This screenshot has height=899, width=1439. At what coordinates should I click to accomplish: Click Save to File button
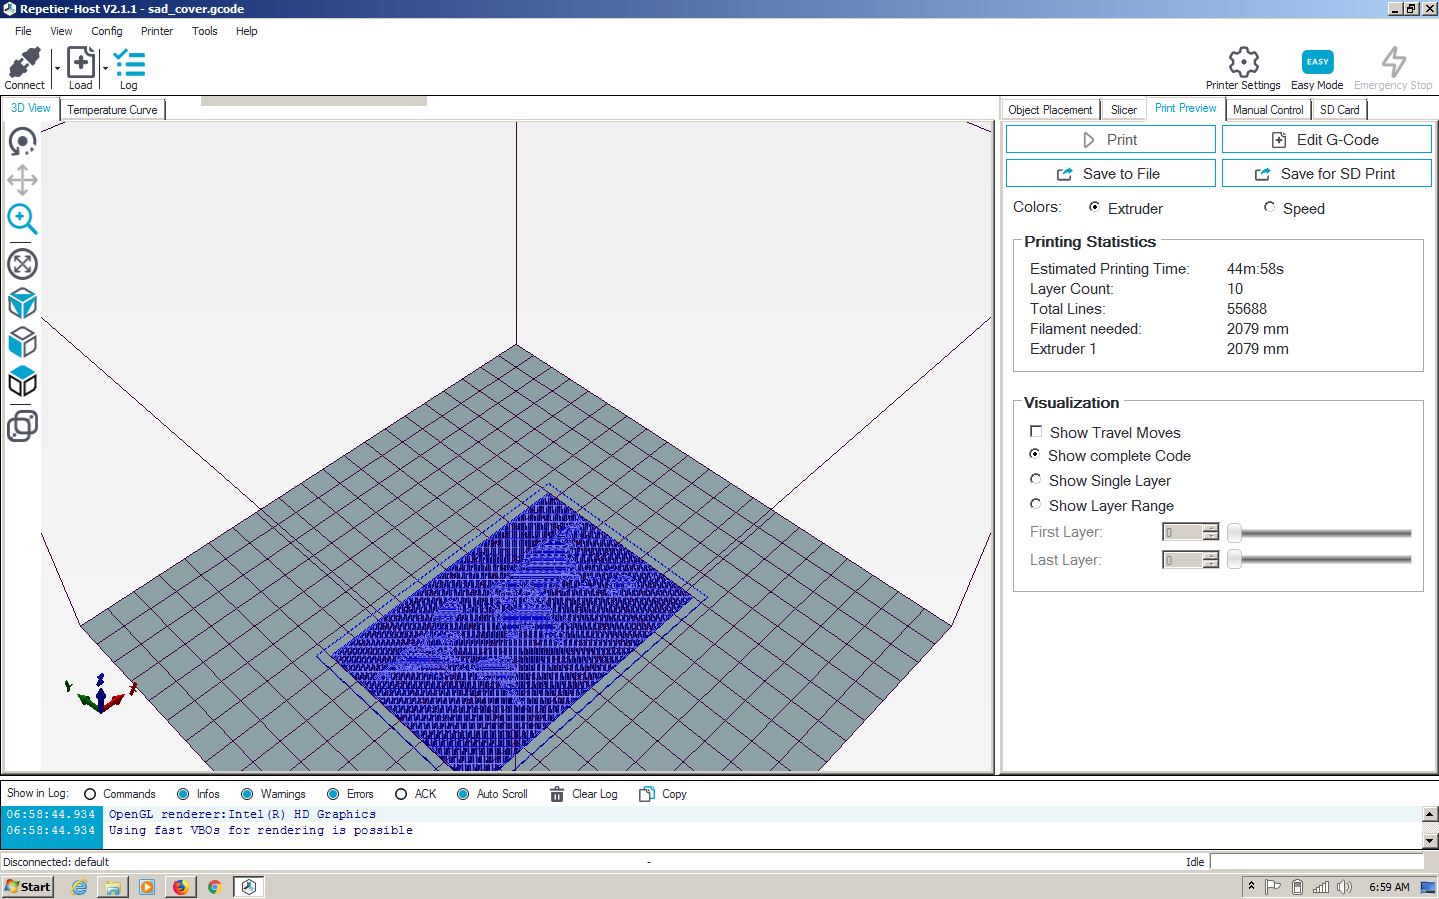[1110, 174]
